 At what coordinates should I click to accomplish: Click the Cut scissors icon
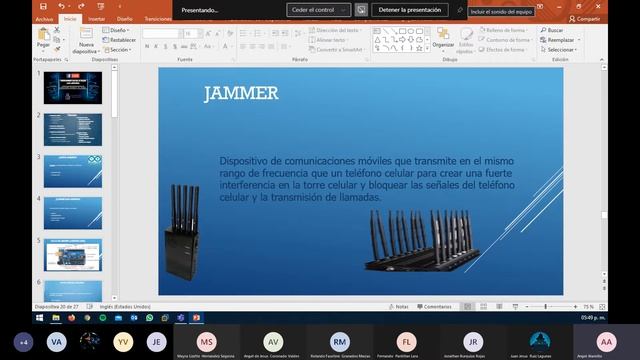[57, 30]
